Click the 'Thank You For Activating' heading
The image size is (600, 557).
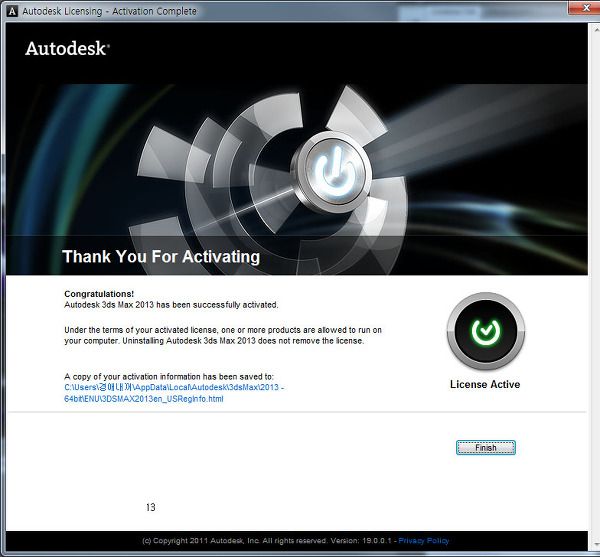pyautogui.click(x=161, y=256)
